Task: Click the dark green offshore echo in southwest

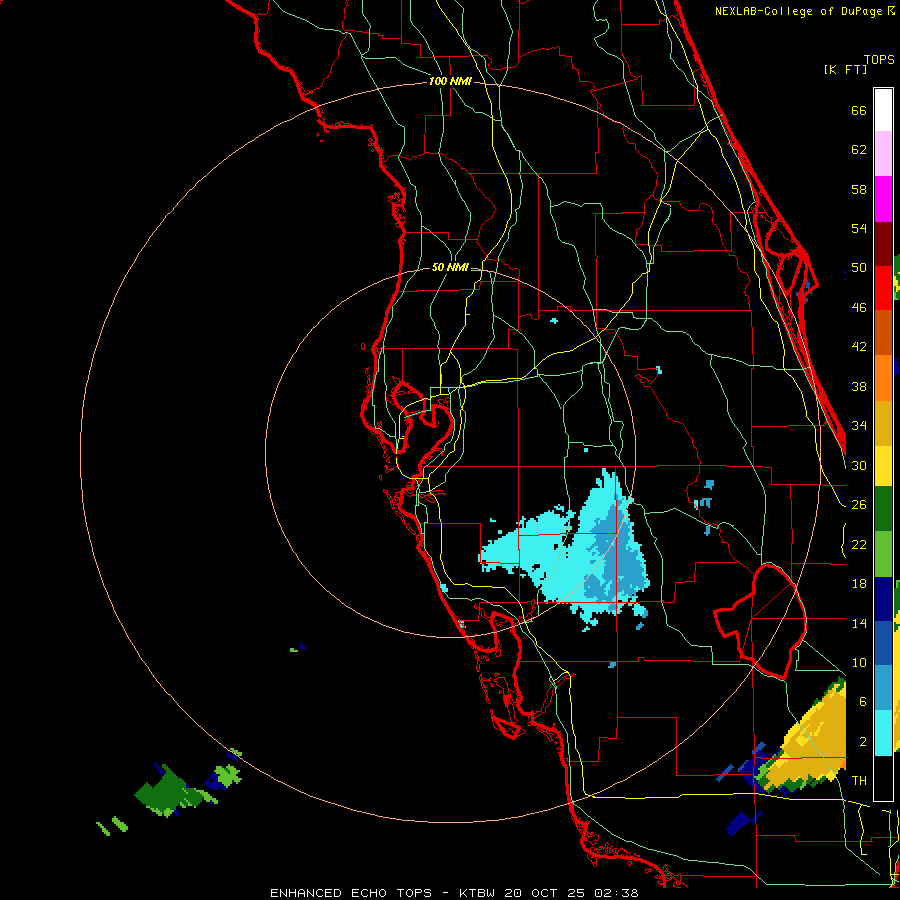Action: click(169, 788)
